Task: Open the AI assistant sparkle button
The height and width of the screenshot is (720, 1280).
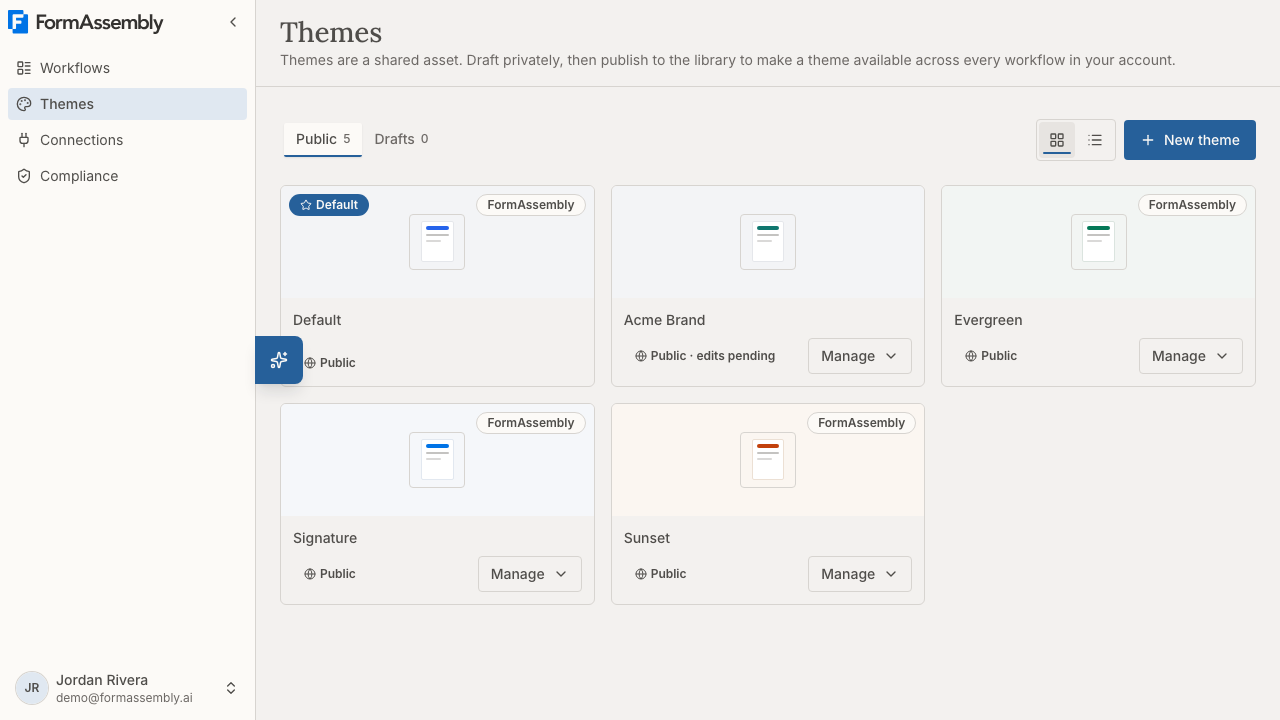Action: pos(279,360)
